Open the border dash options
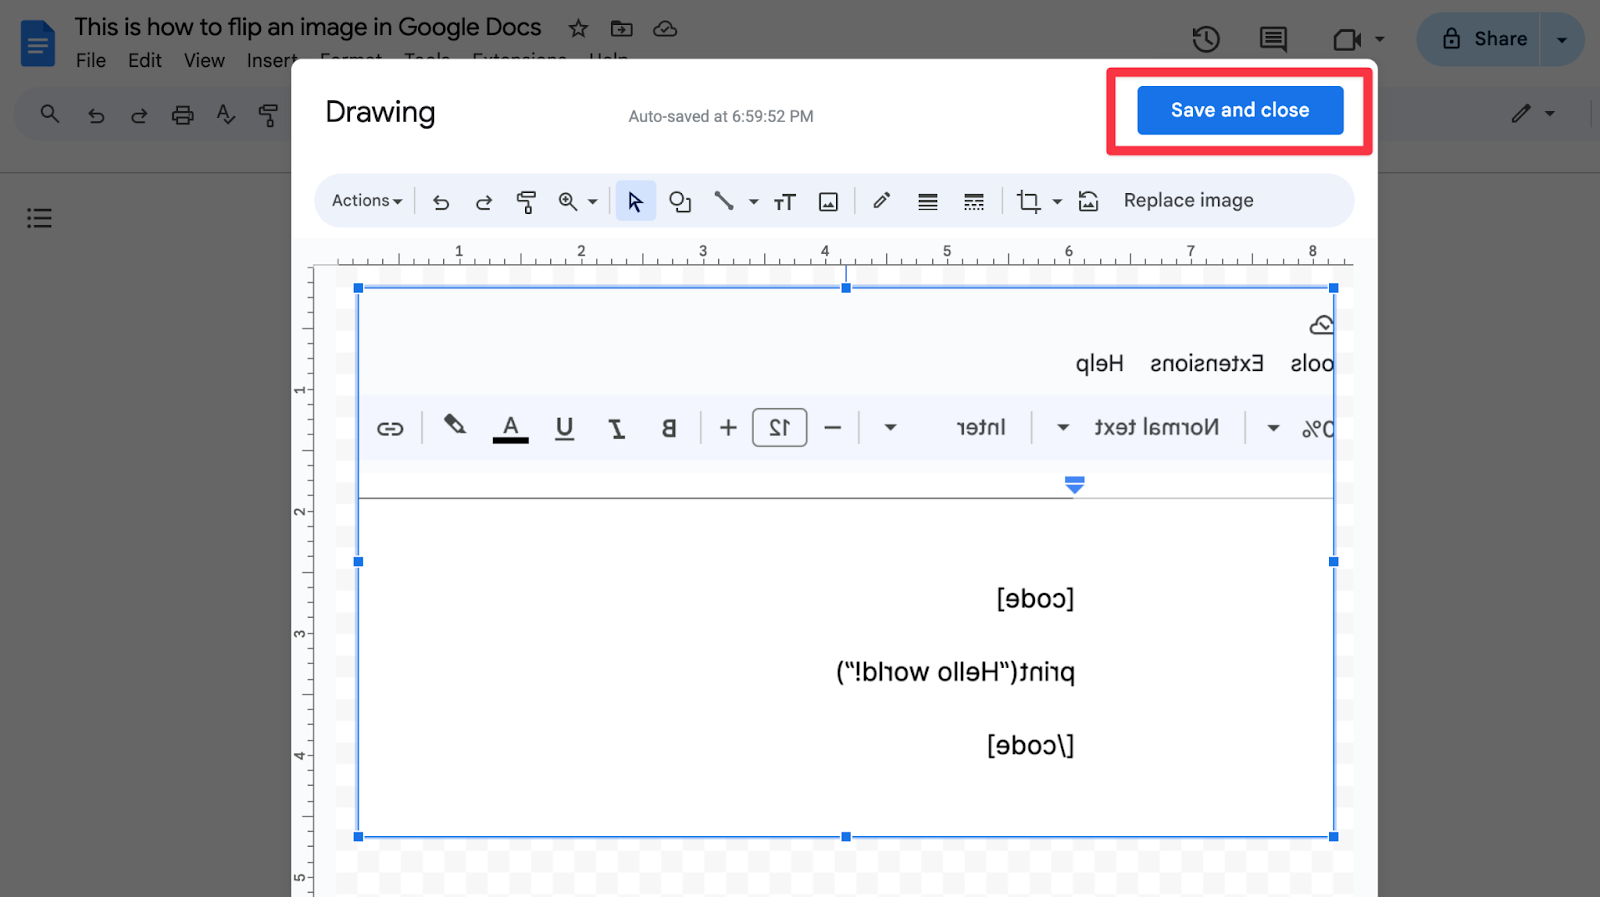 click(x=974, y=202)
